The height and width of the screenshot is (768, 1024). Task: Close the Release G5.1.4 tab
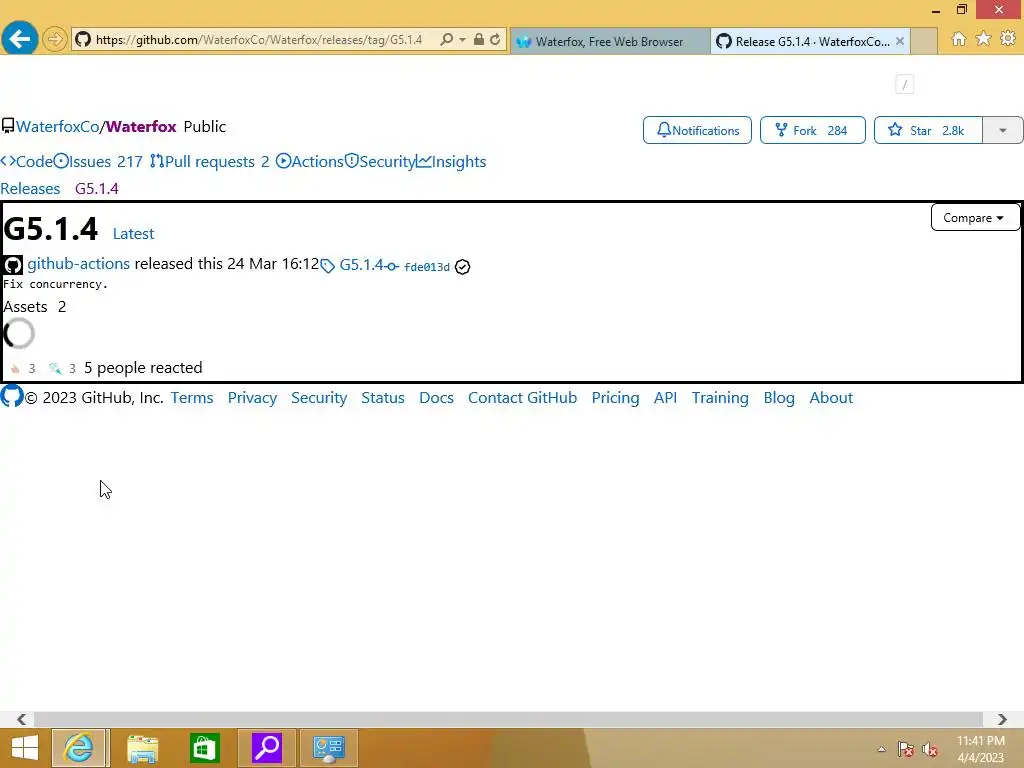[900, 41]
